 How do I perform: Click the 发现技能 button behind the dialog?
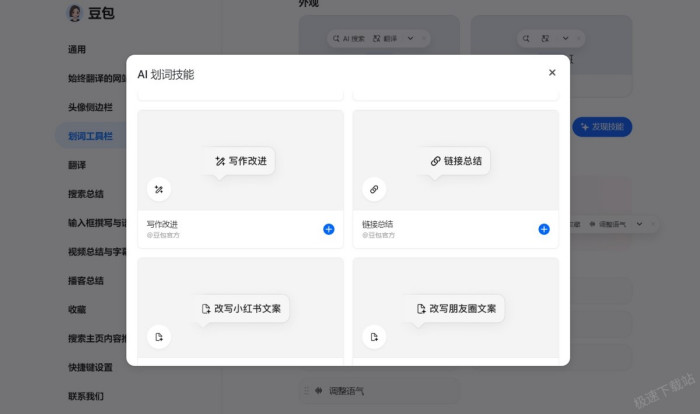pyautogui.click(x=602, y=127)
